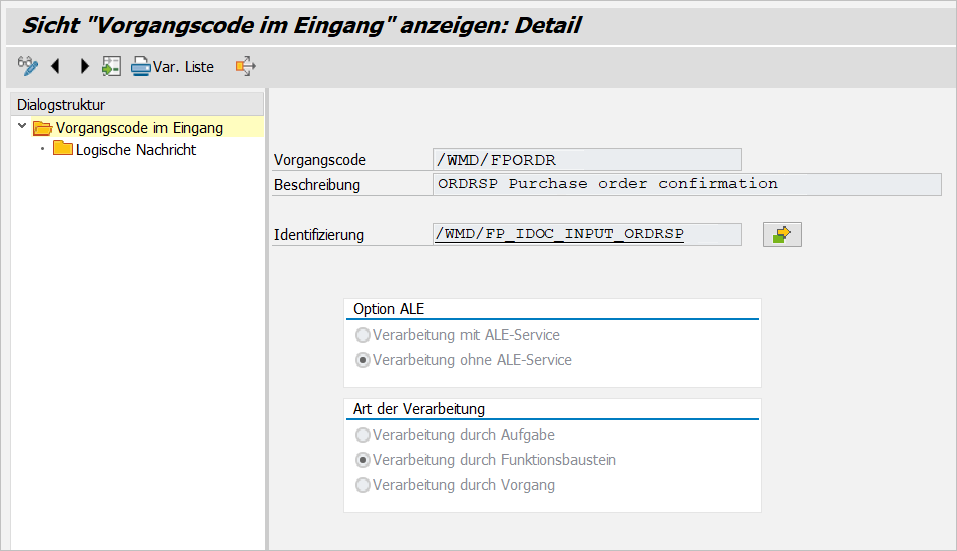
Task: Choose Verarbeitung durch Vorgang radio option
Action: (x=363, y=485)
